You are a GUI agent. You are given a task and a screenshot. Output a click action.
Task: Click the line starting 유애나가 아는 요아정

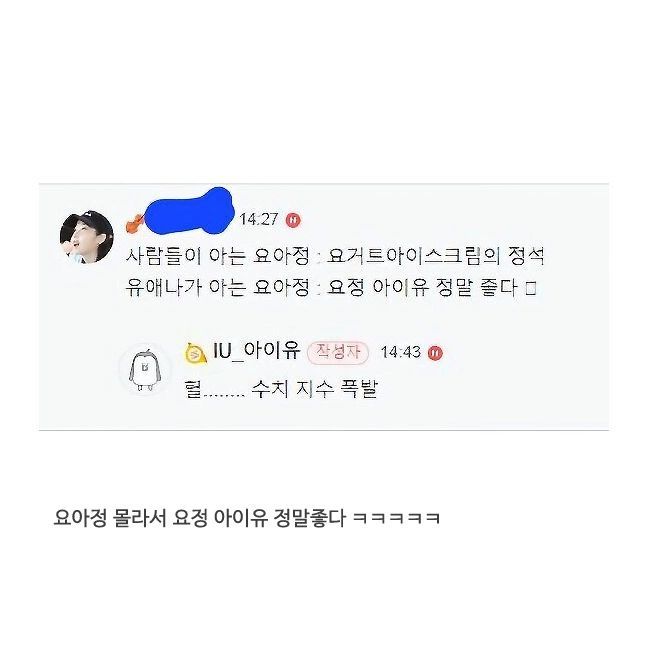click(331, 287)
